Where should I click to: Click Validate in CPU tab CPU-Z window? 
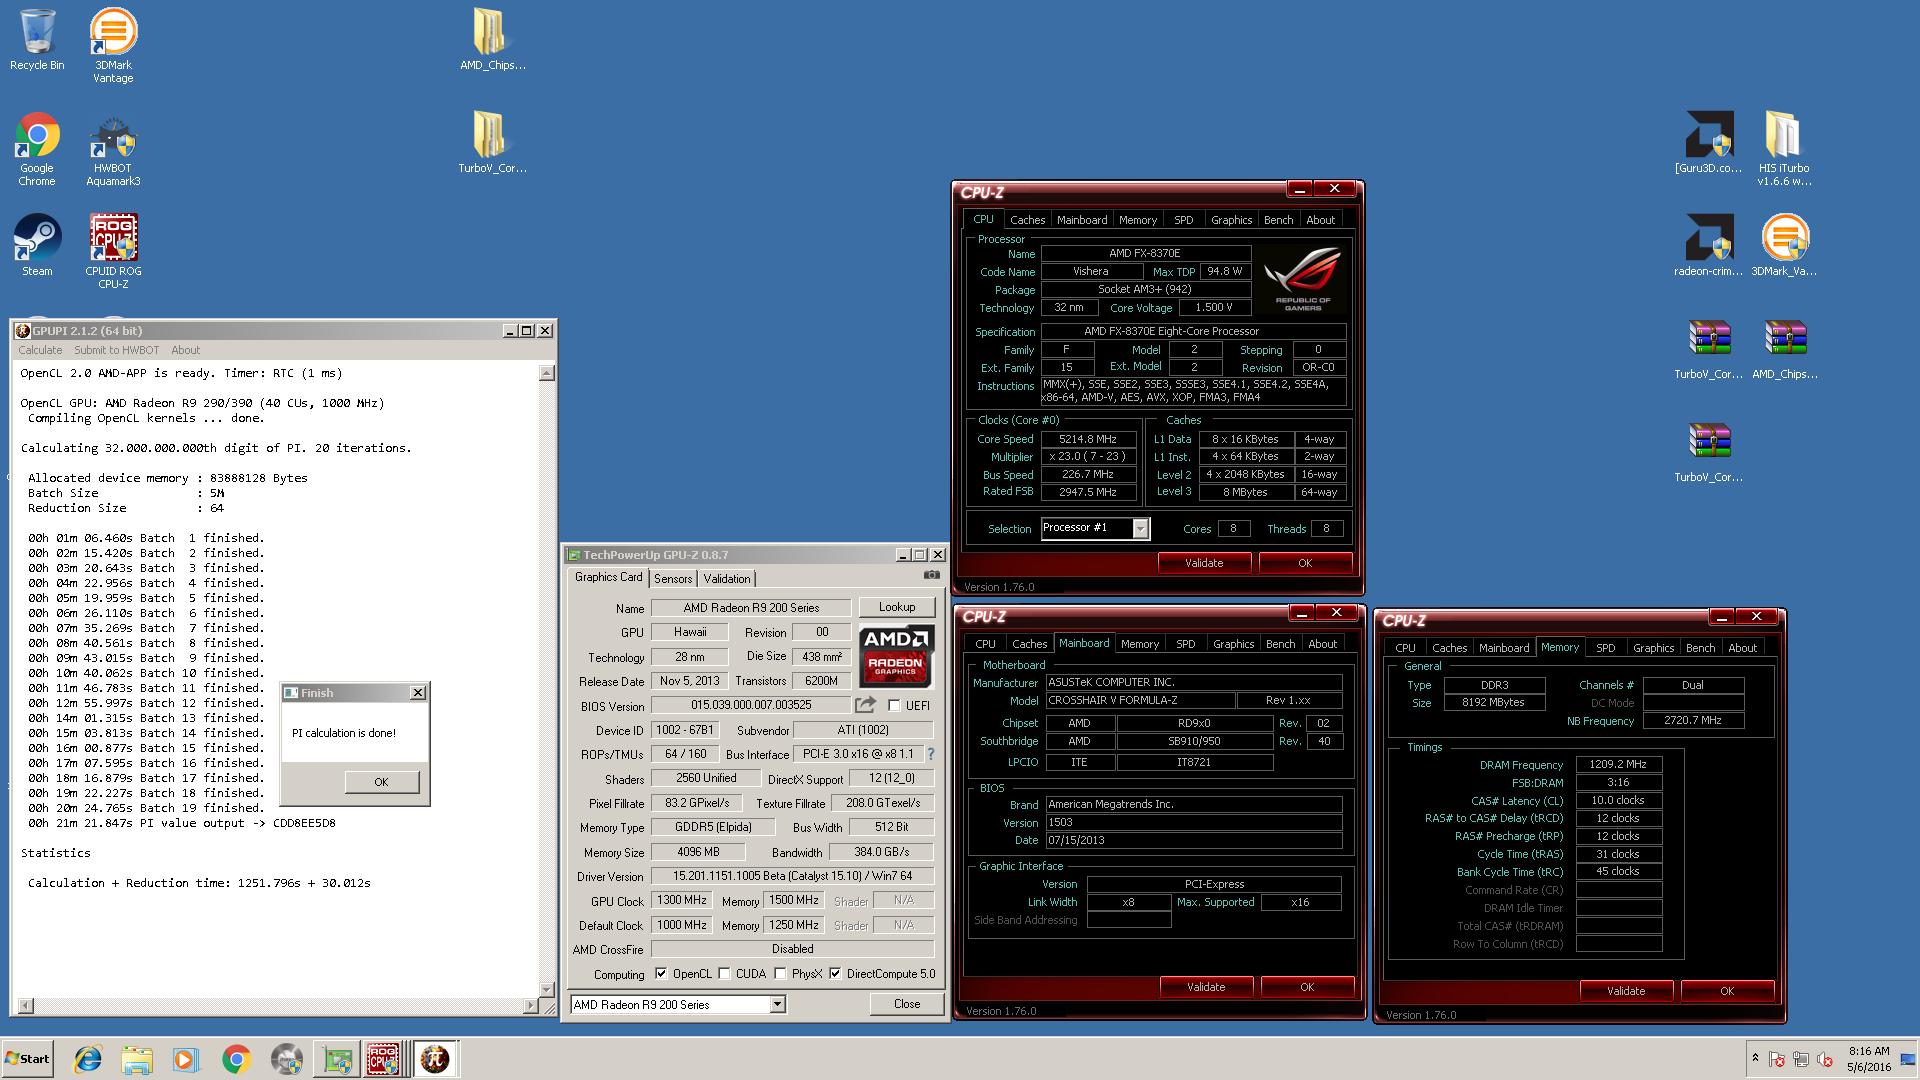tap(1204, 563)
